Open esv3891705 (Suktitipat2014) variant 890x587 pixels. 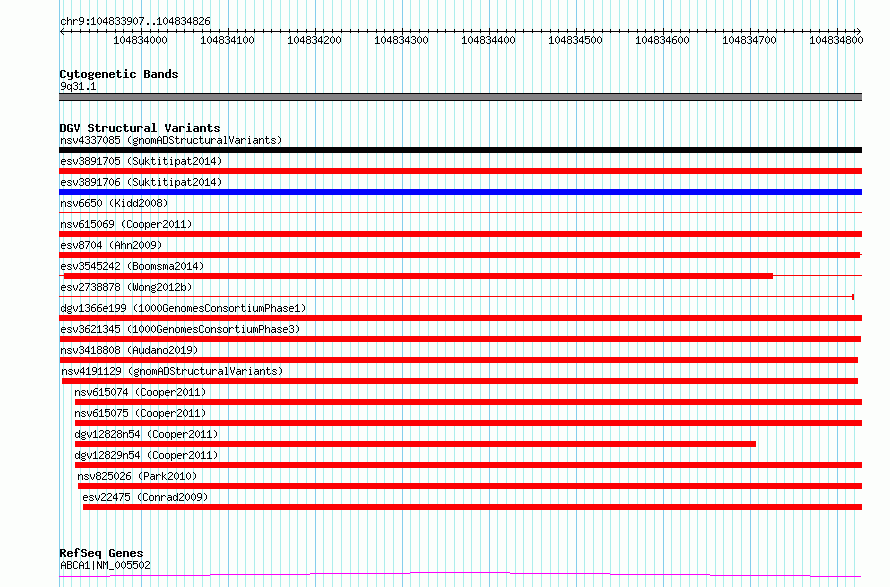coord(141,161)
